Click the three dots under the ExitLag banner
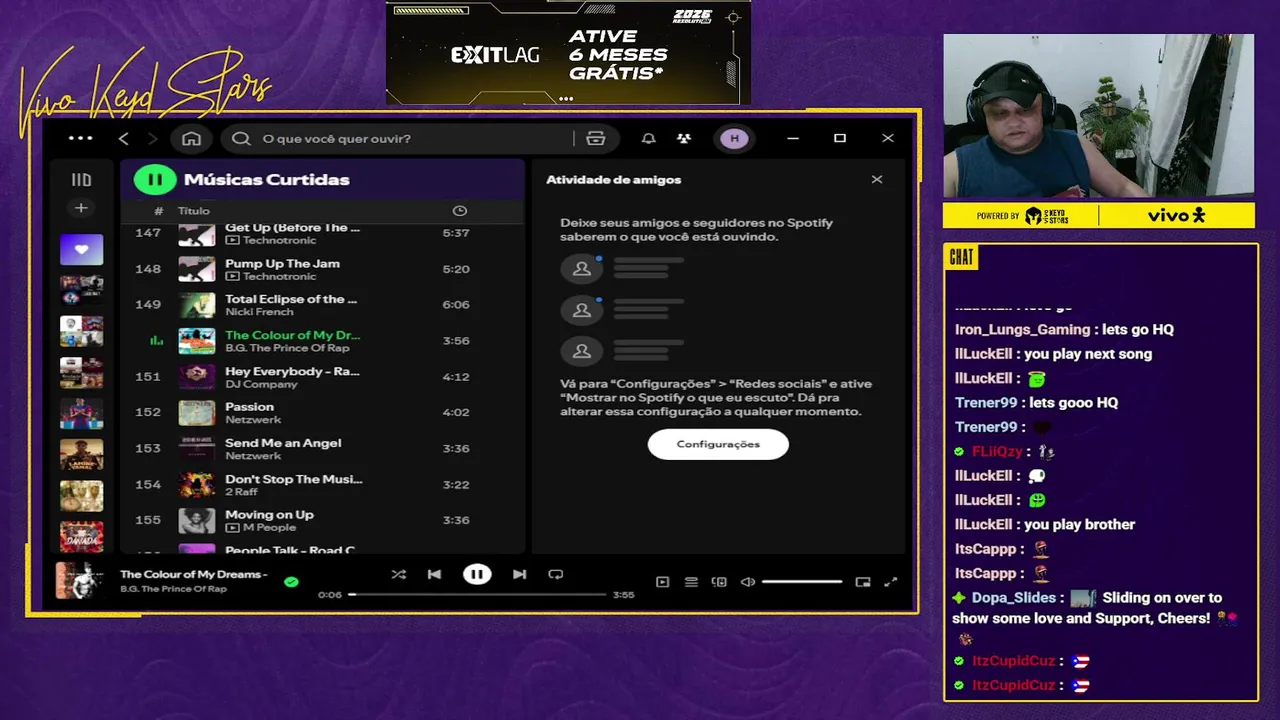 click(566, 99)
